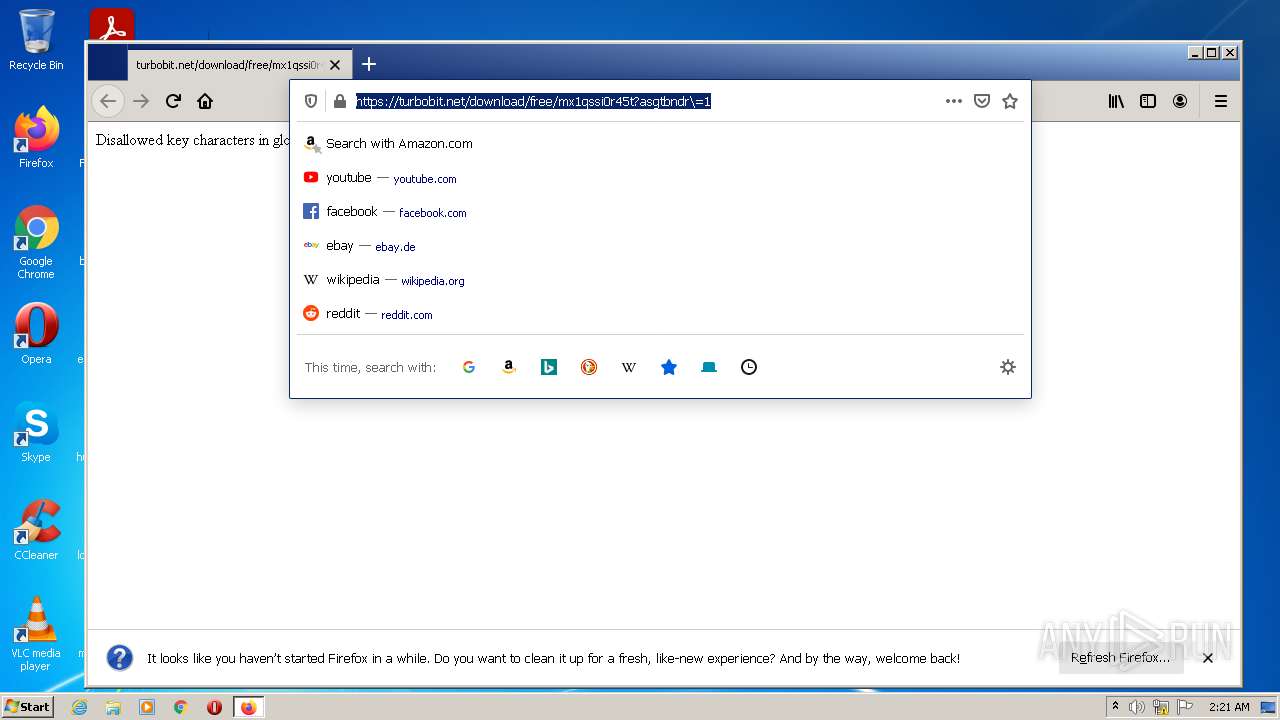Open Firefox account icon
Viewport: 1280px width, 720px height.
1180,101
